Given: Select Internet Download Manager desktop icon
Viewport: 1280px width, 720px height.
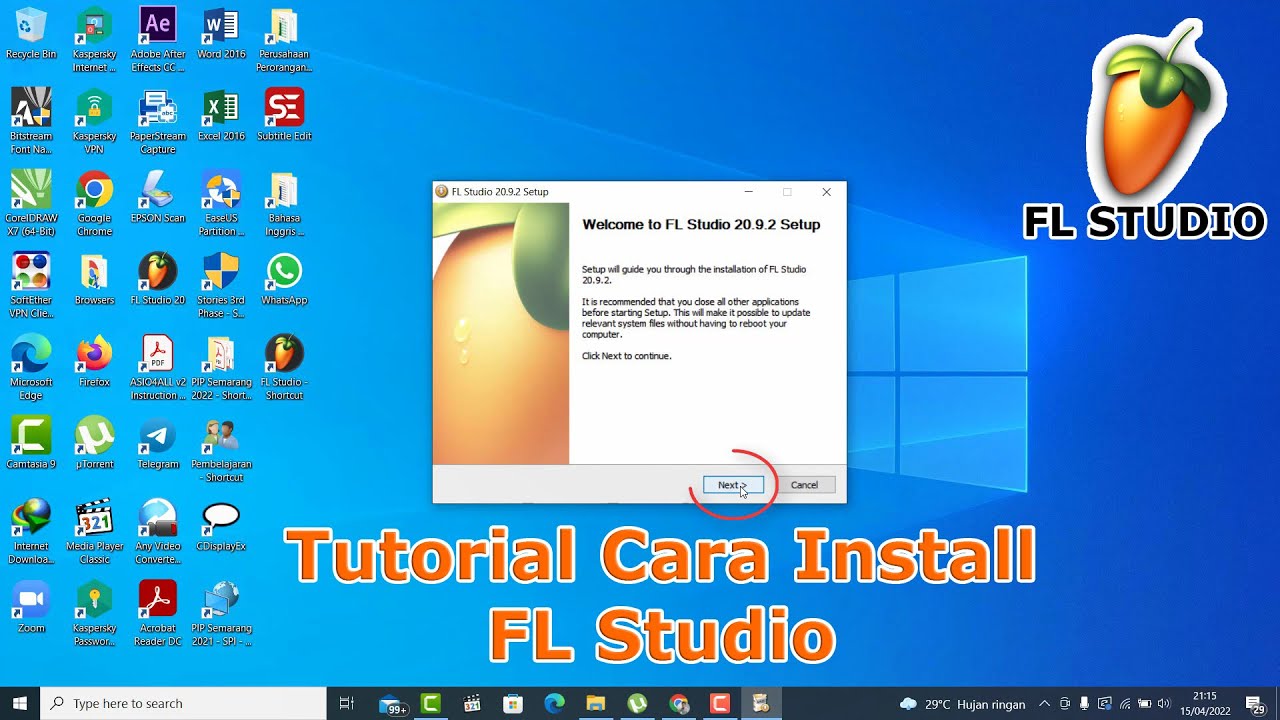Looking at the screenshot, I should [31, 532].
